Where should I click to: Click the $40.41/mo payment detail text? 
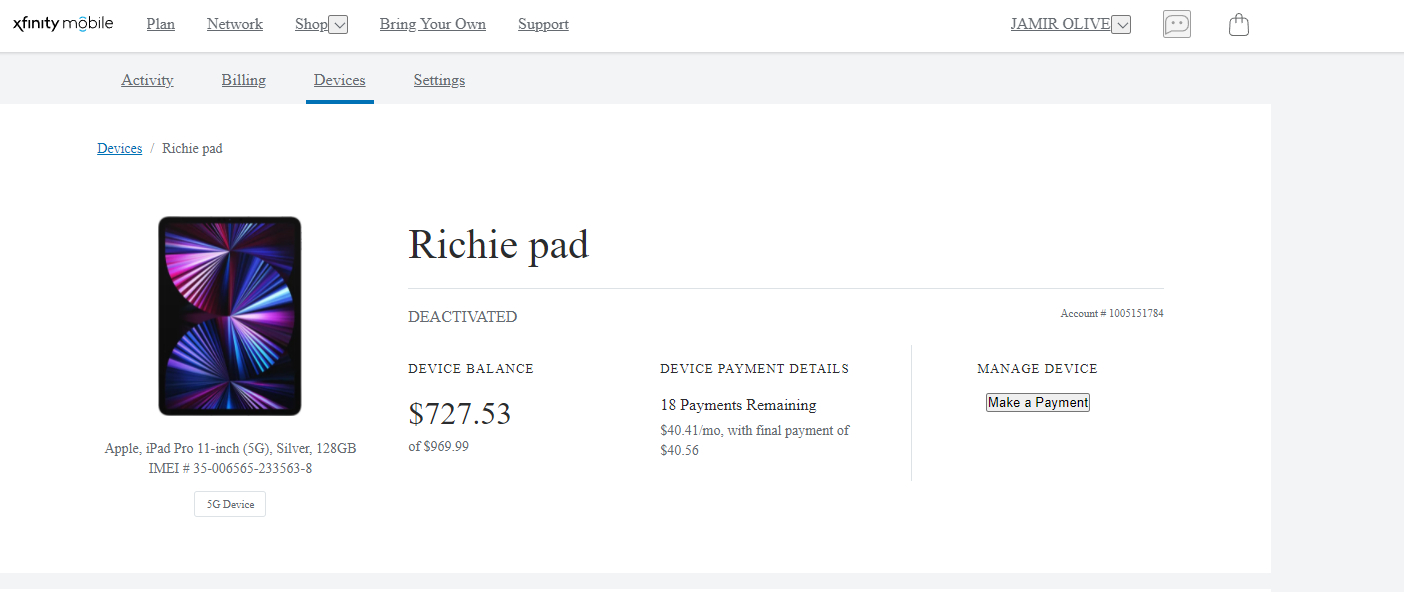pos(755,440)
